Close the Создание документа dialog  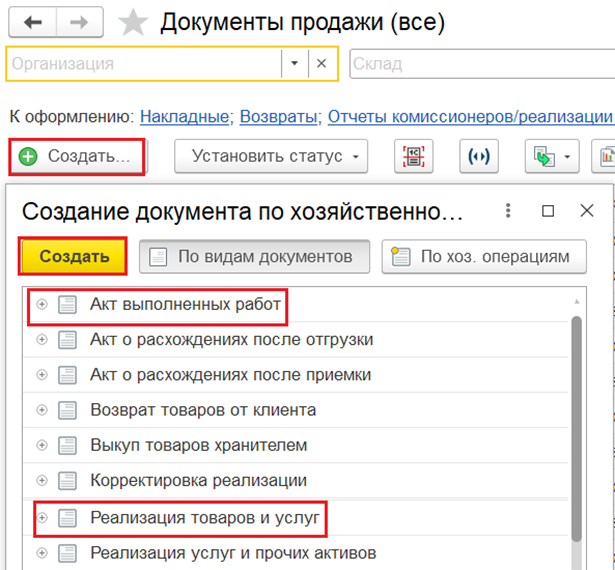click(x=587, y=211)
